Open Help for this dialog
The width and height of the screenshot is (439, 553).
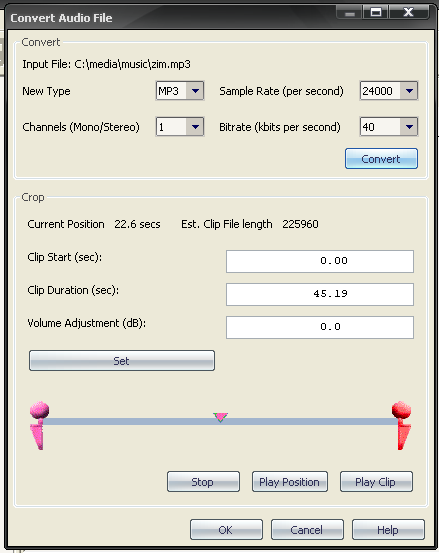click(388, 530)
